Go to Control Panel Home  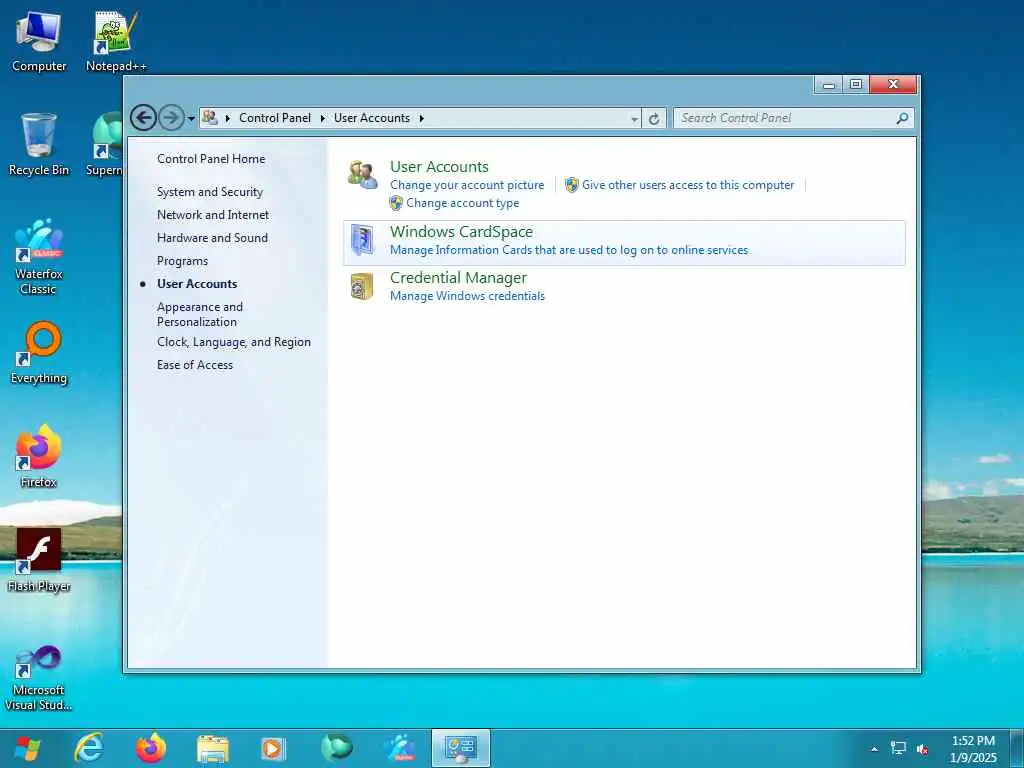[211, 159]
